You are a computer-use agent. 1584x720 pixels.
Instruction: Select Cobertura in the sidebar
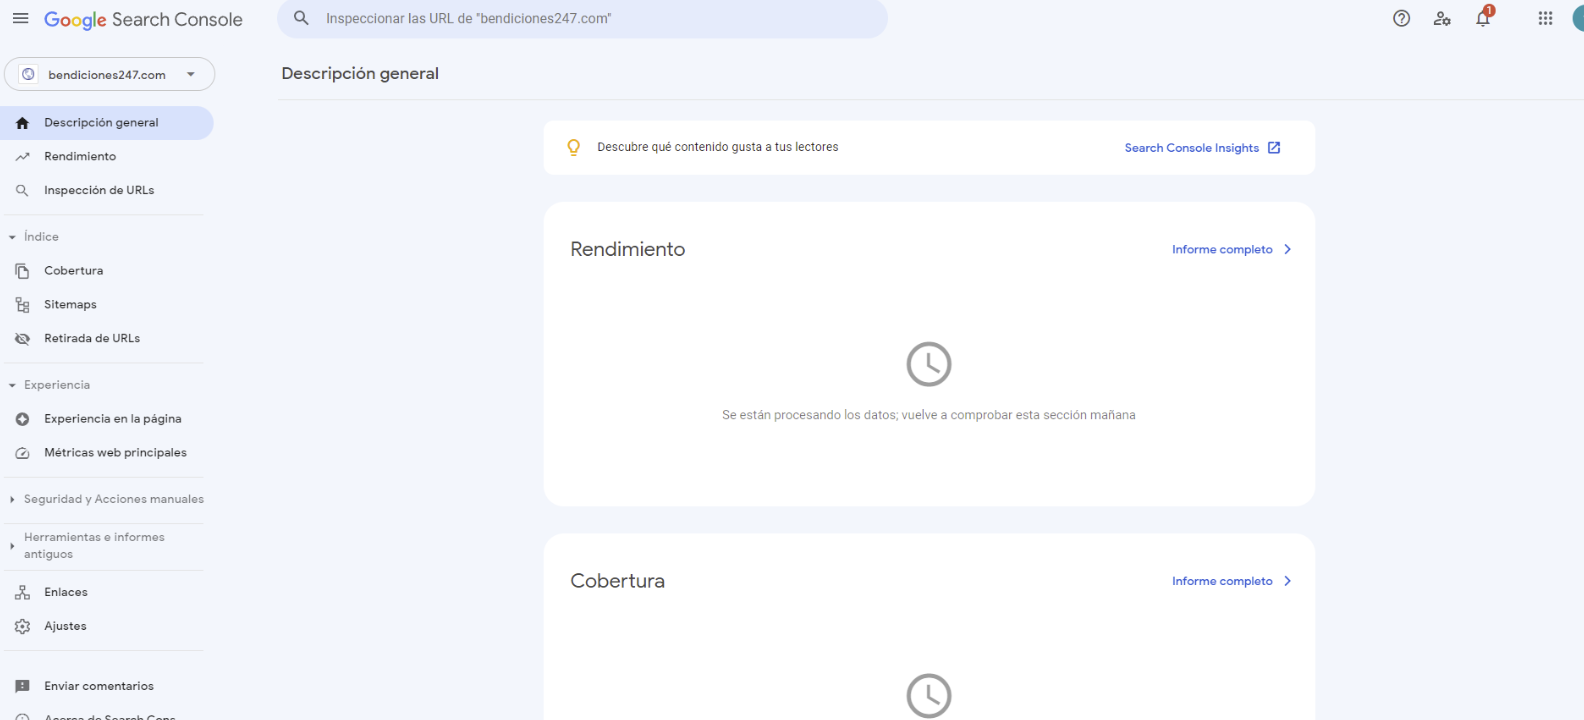(x=73, y=271)
